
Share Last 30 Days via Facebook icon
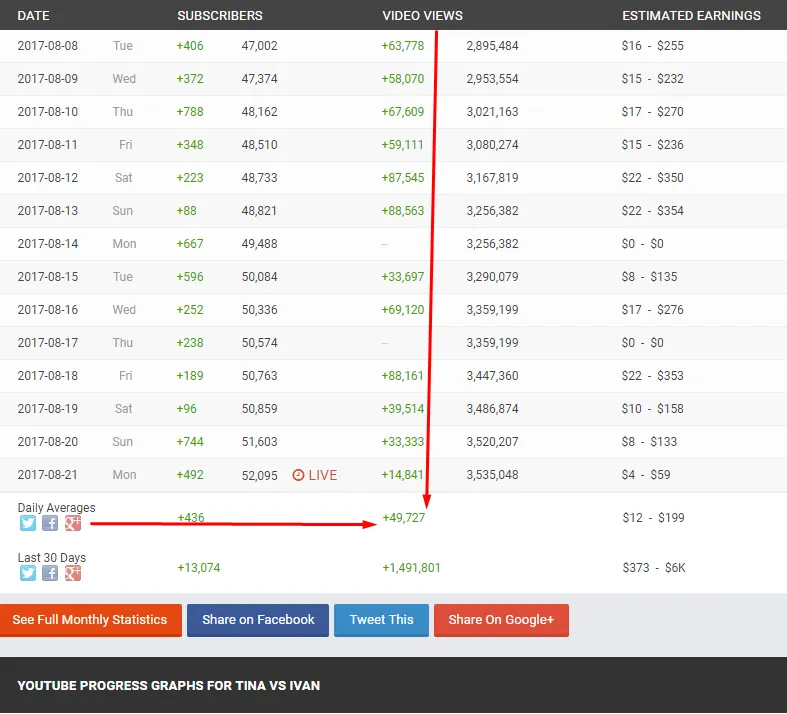pos(50,573)
